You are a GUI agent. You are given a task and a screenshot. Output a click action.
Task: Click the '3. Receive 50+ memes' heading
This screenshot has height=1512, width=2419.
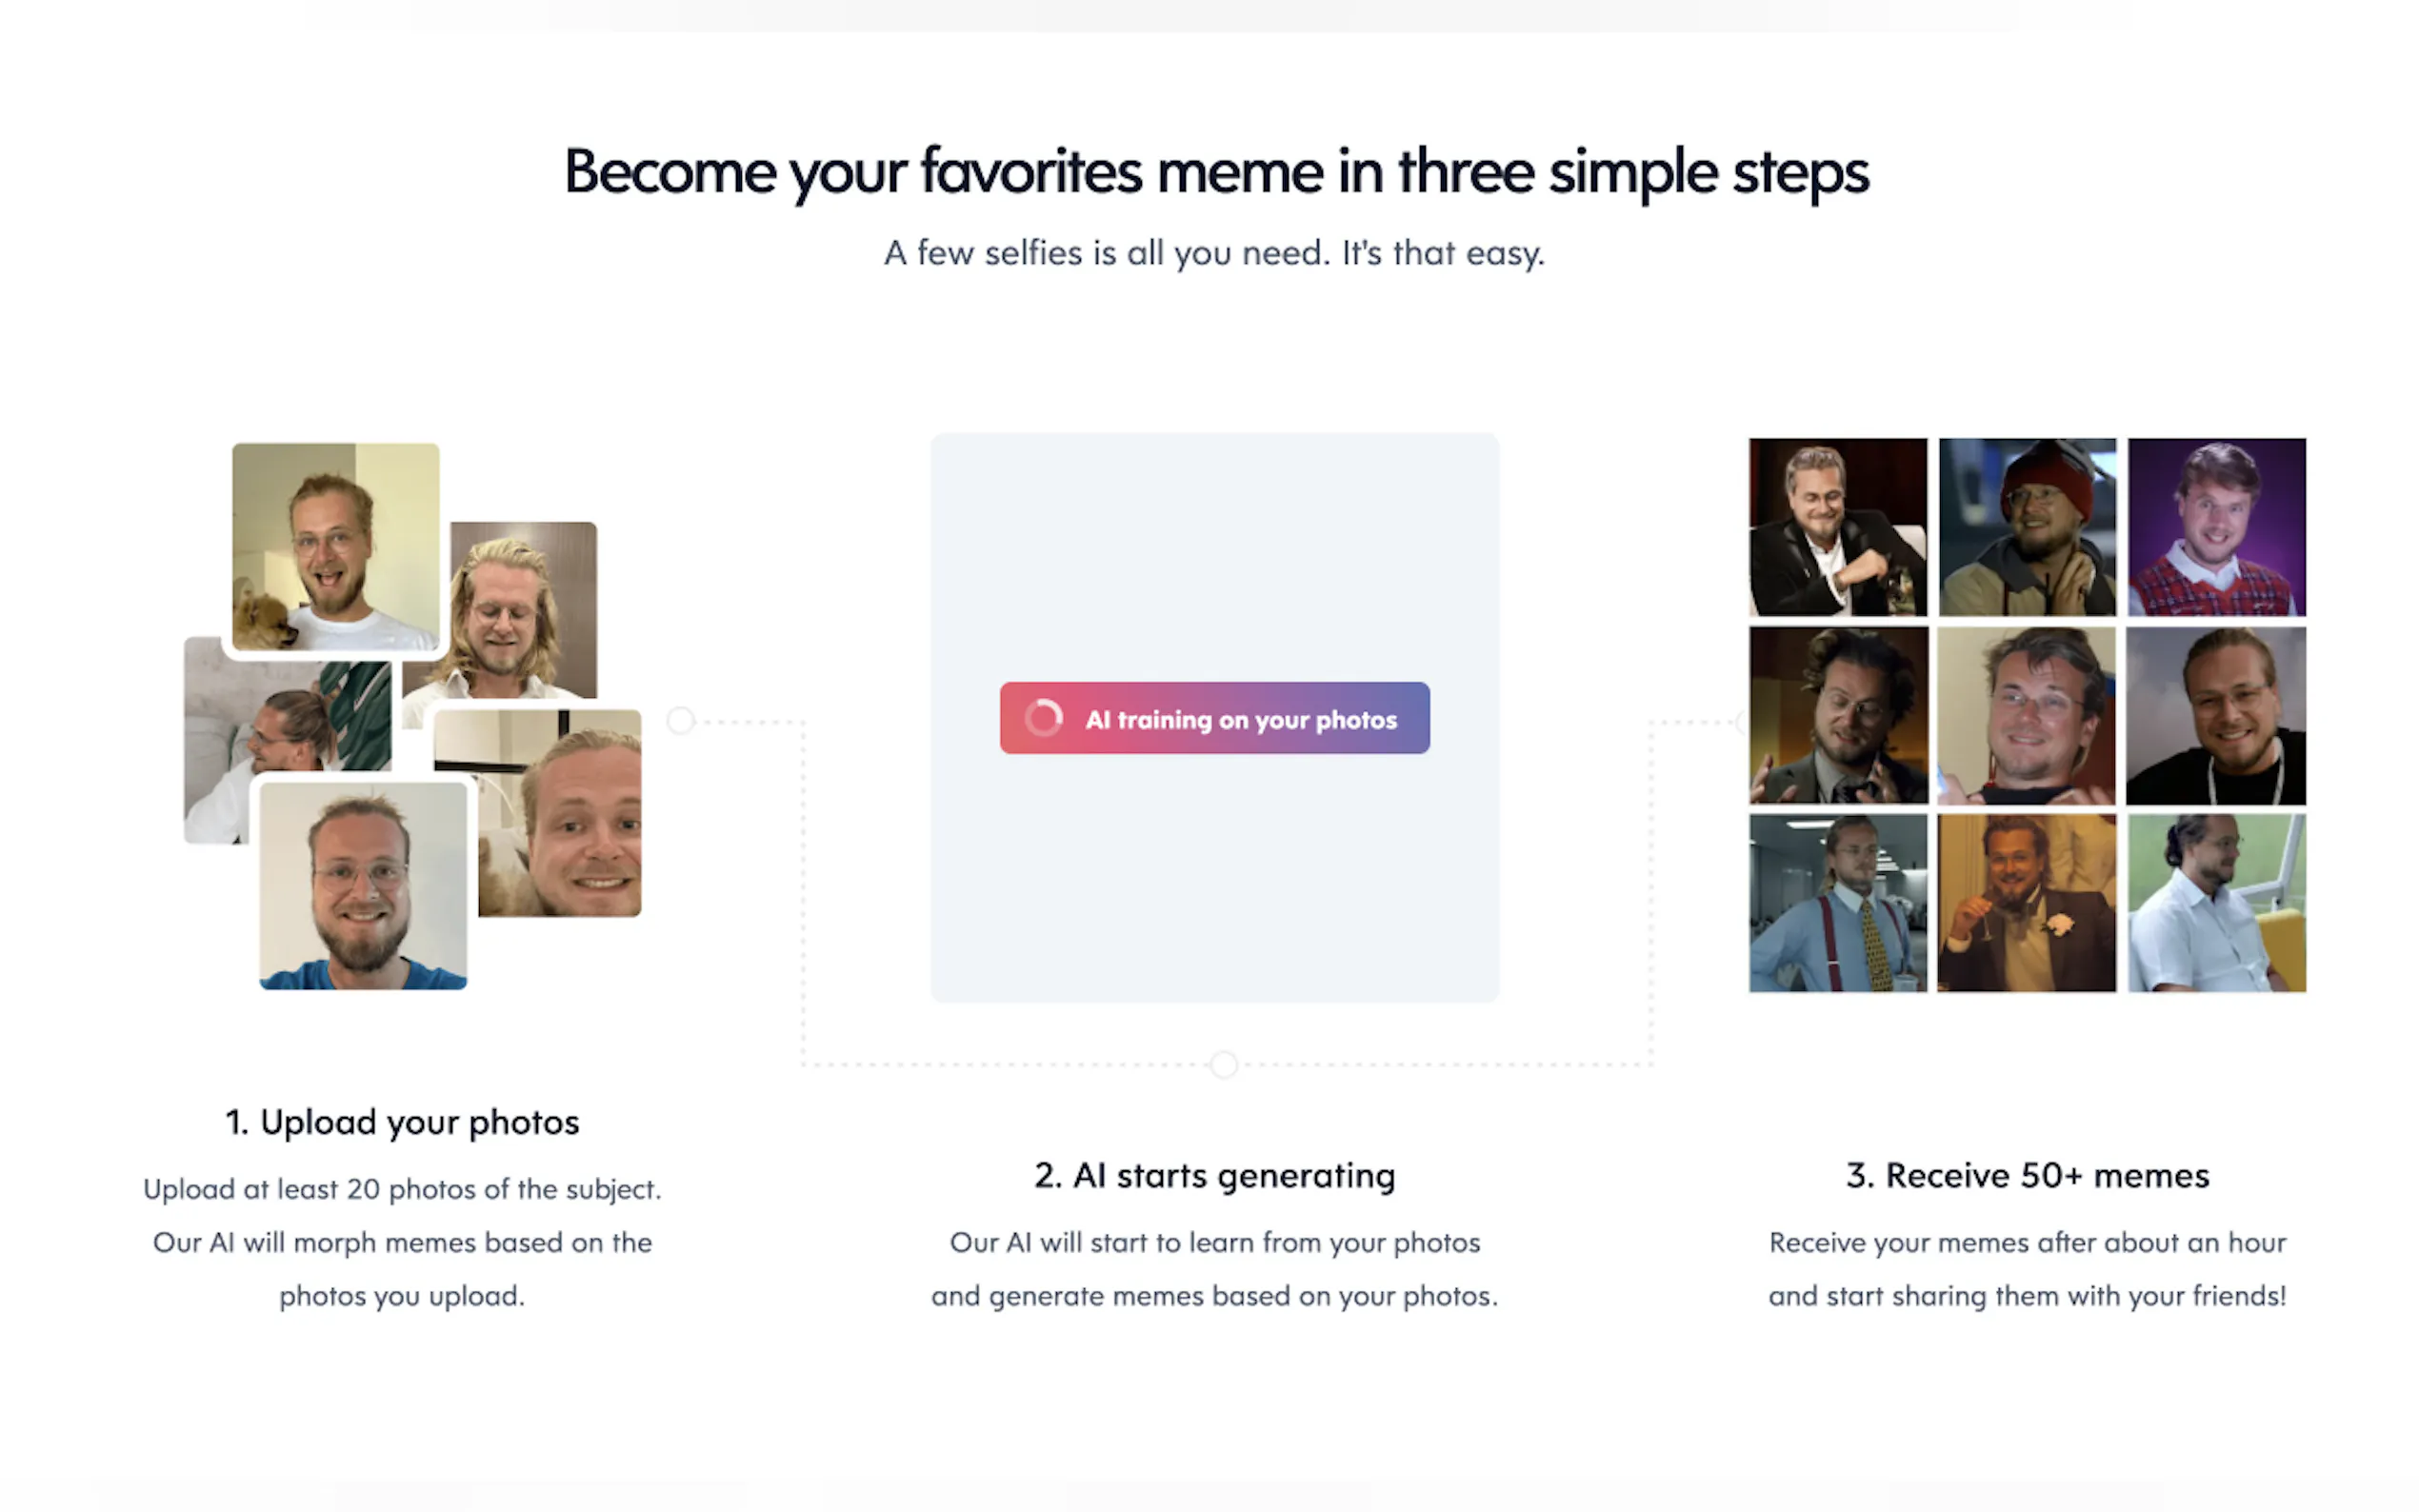(x=2027, y=1176)
